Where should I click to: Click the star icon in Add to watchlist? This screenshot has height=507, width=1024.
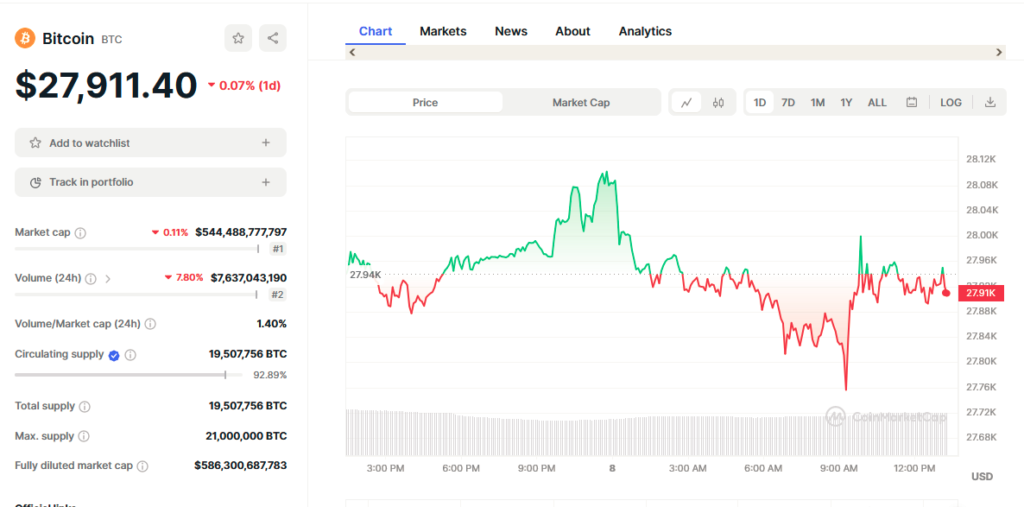(x=35, y=143)
